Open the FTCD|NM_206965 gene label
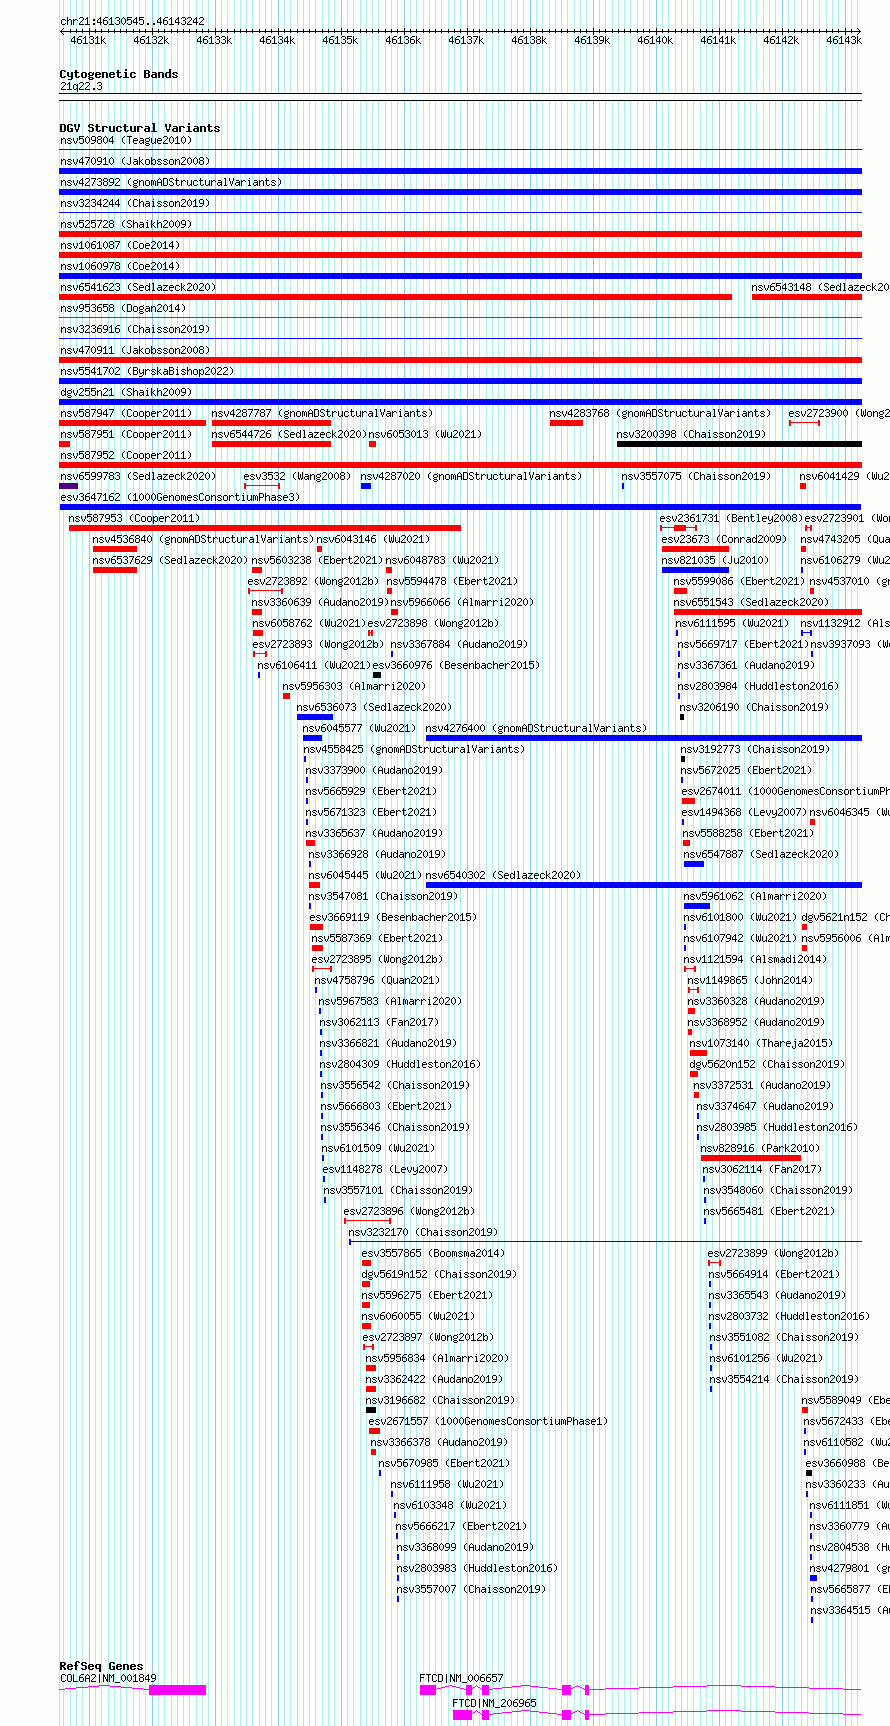Viewport: 890px width, 1726px height. 494,1703
